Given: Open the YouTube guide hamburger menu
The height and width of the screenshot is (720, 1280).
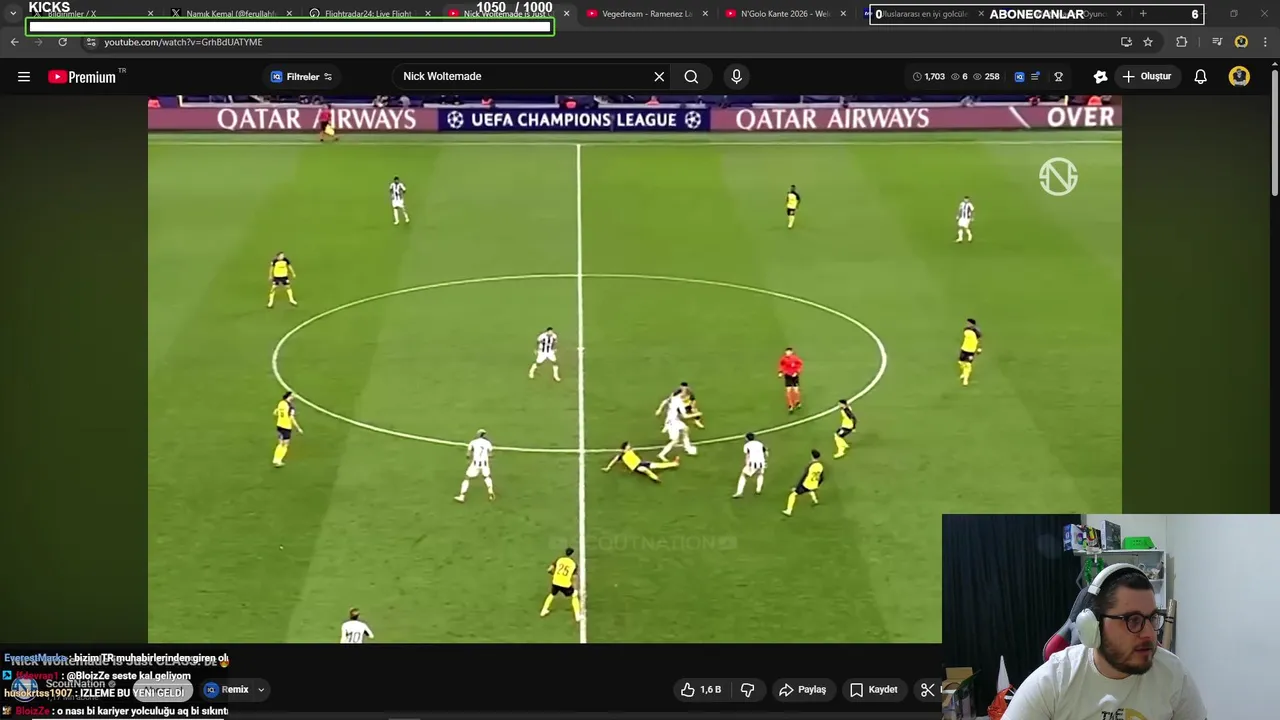Looking at the screenshot, I should coord(24,77).
